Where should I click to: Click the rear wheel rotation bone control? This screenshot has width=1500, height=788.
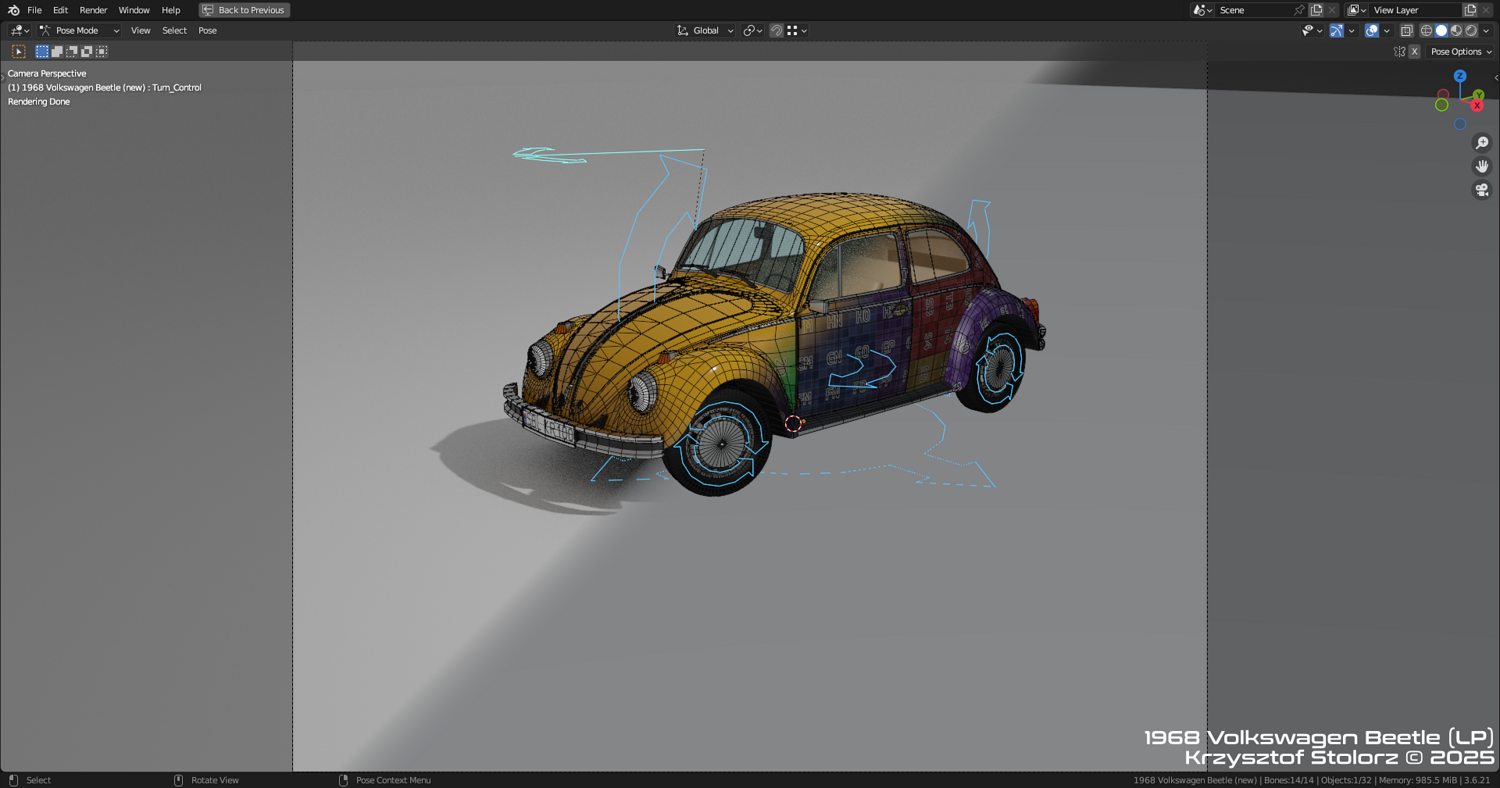pos(998,368)
